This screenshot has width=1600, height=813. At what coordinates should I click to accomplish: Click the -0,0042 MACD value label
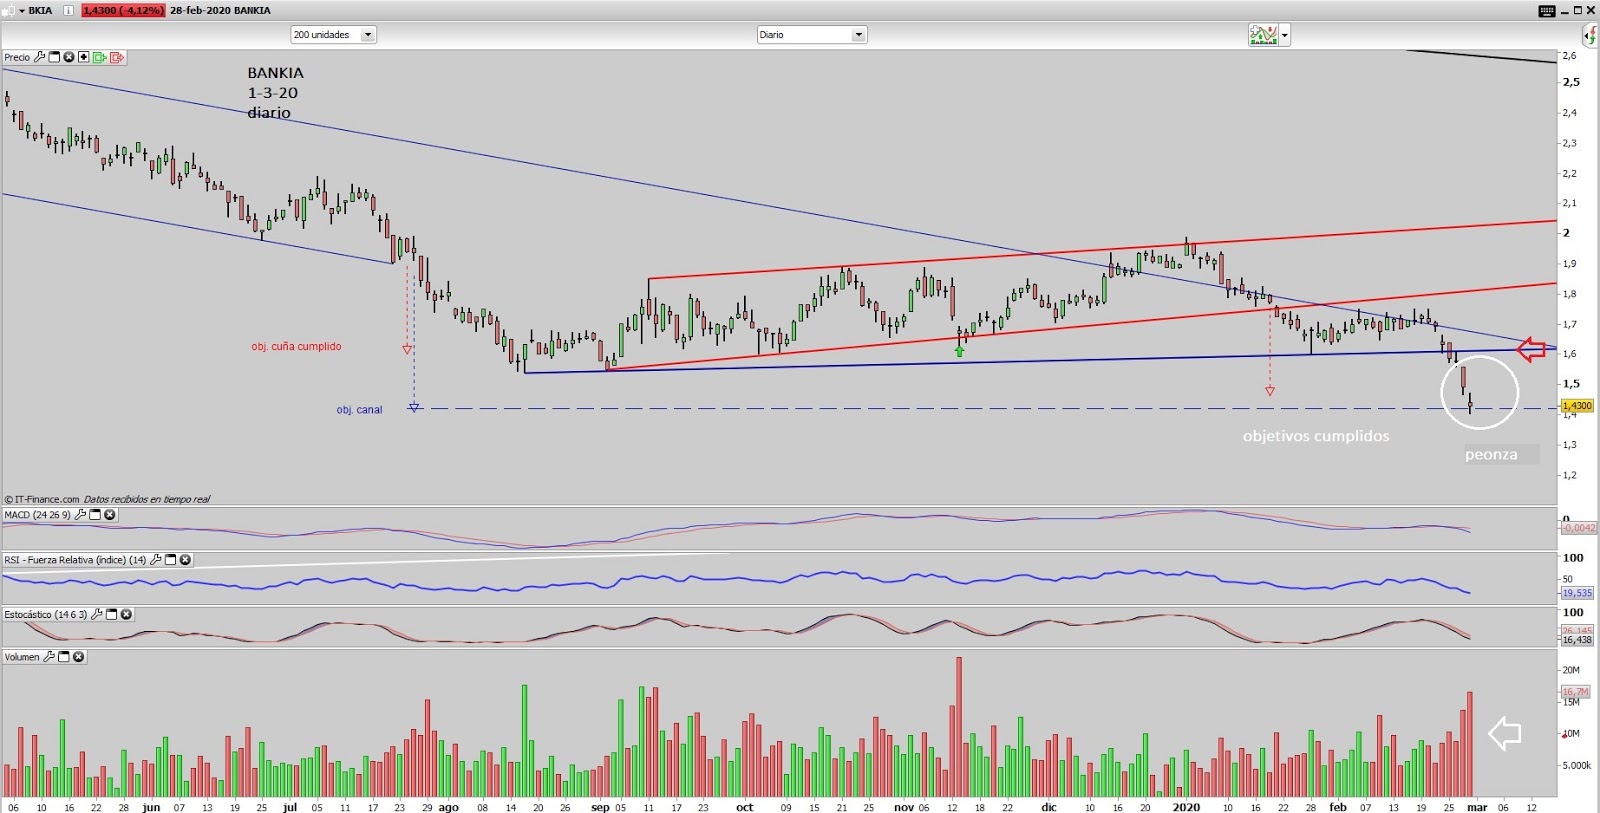point(1579,527)
